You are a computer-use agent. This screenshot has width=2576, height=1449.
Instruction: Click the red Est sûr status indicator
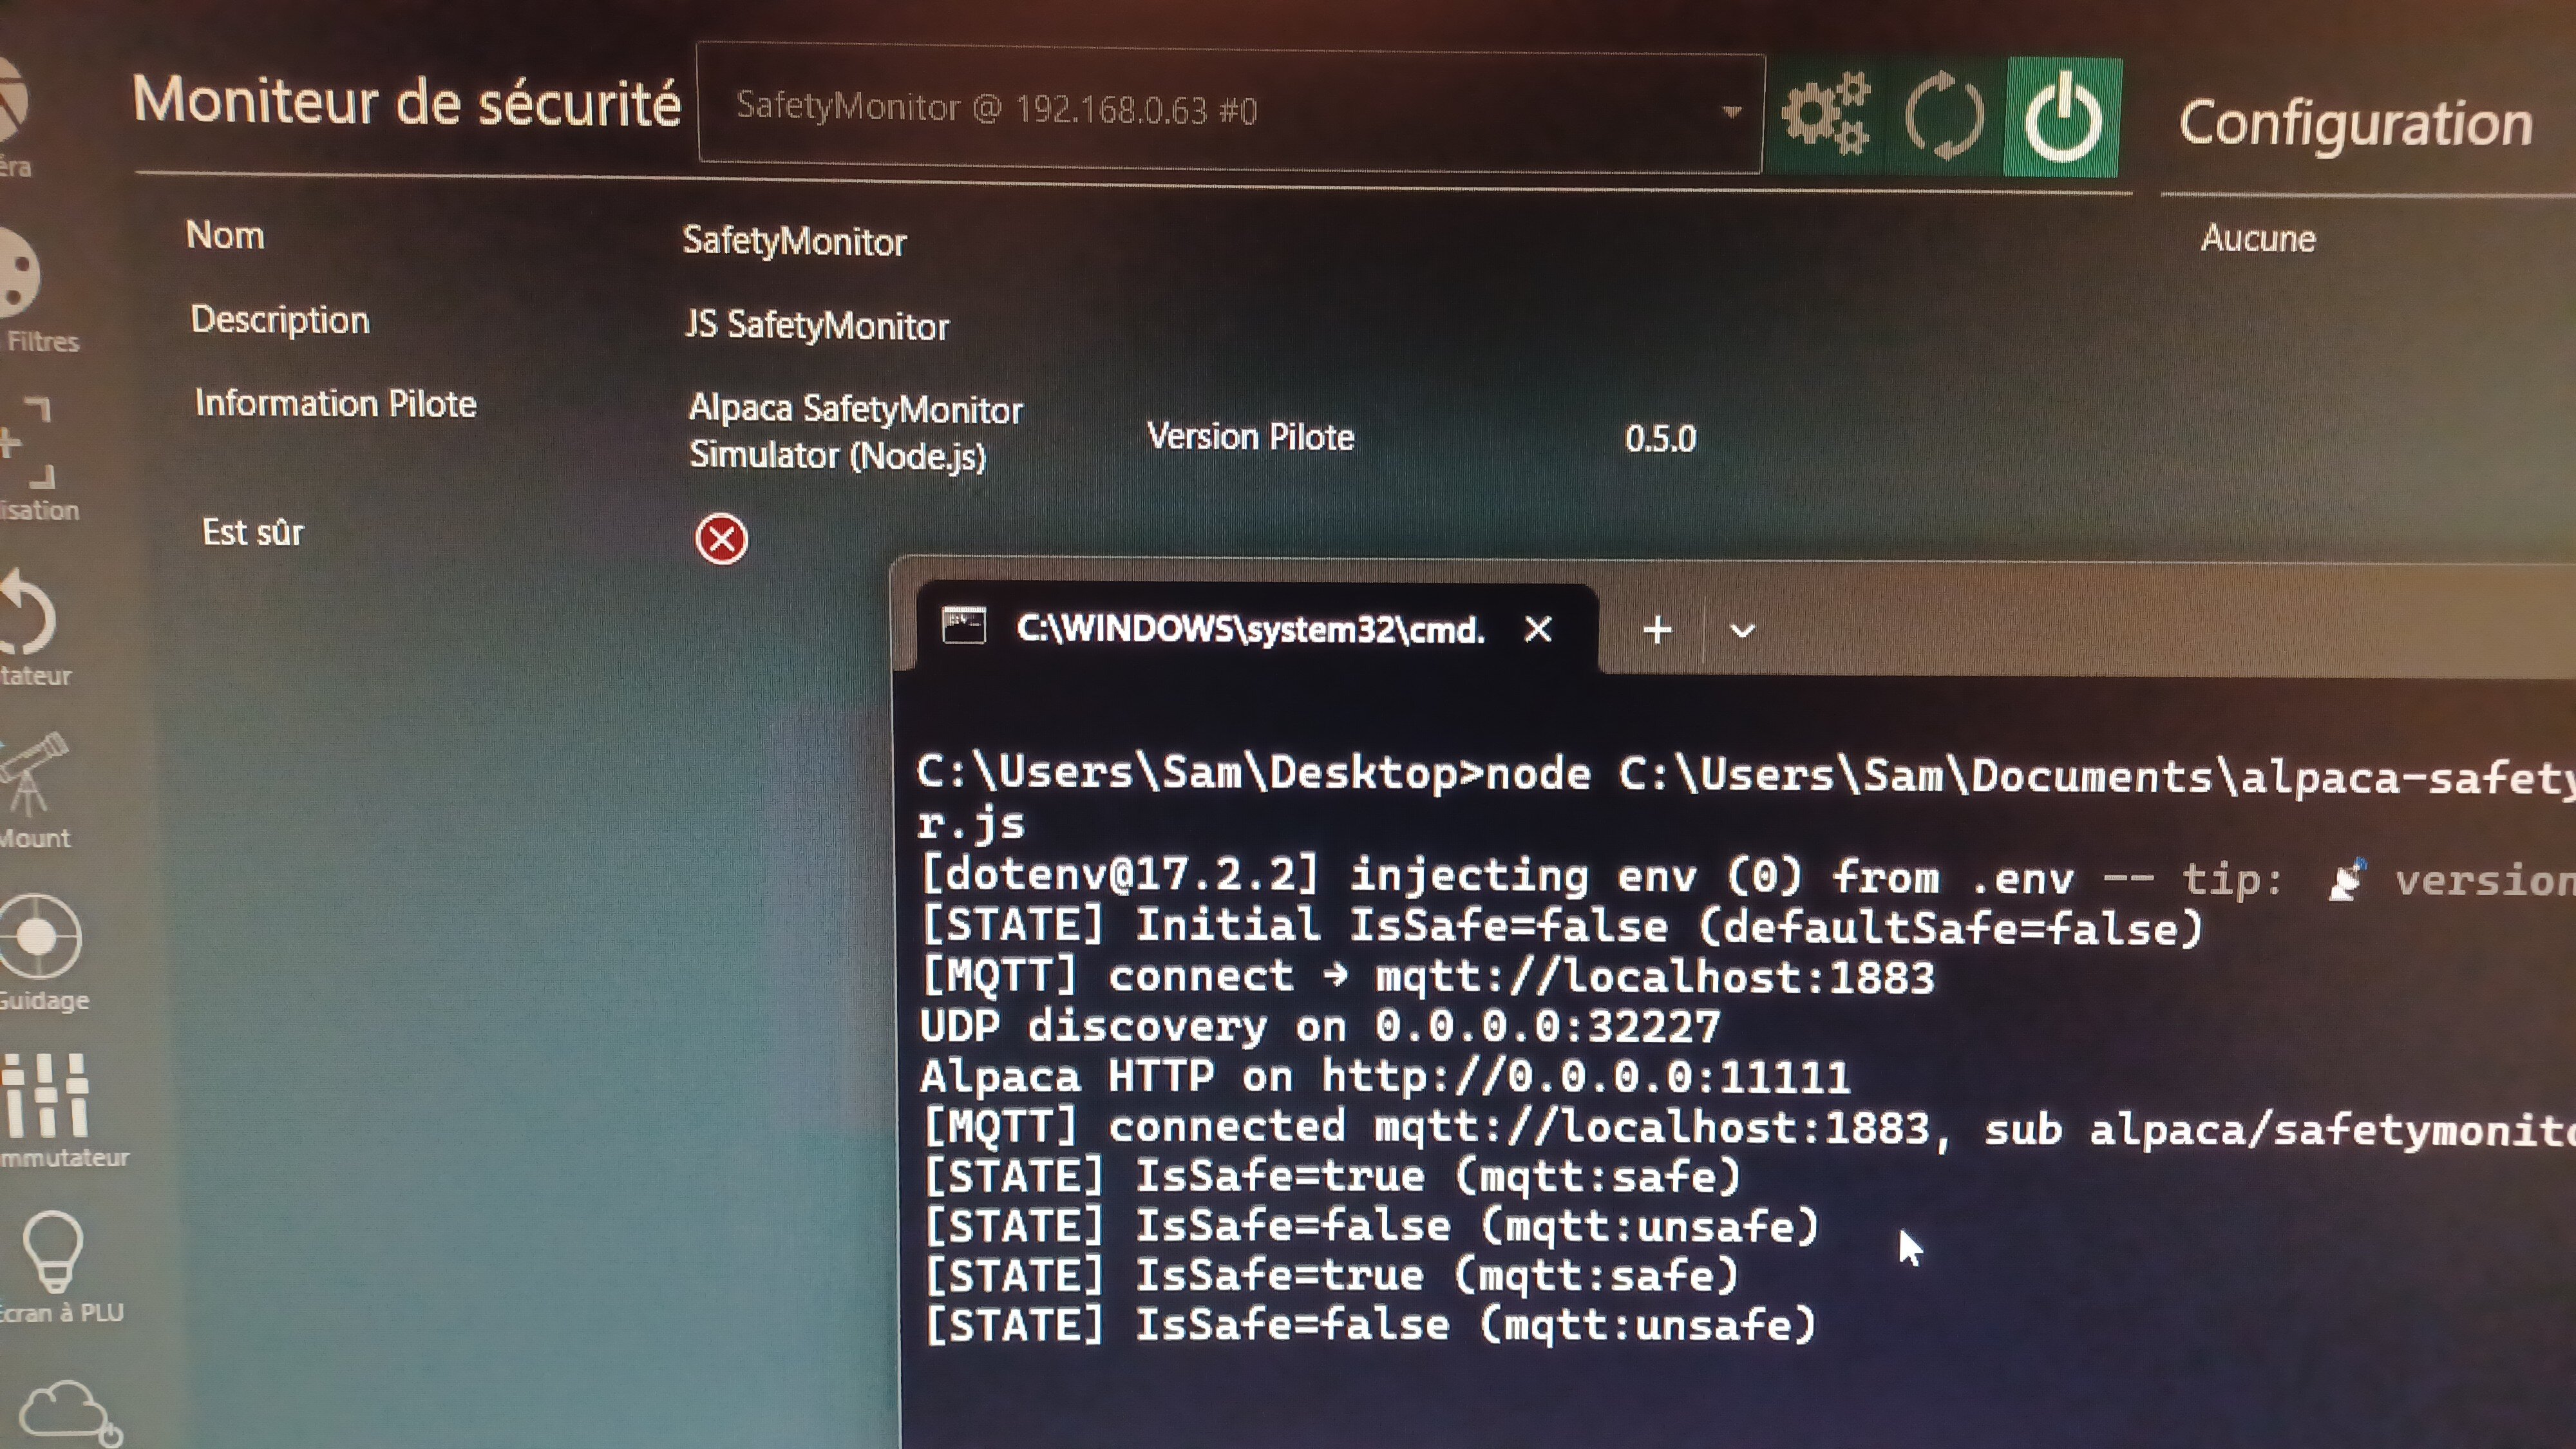coord(721,540)
